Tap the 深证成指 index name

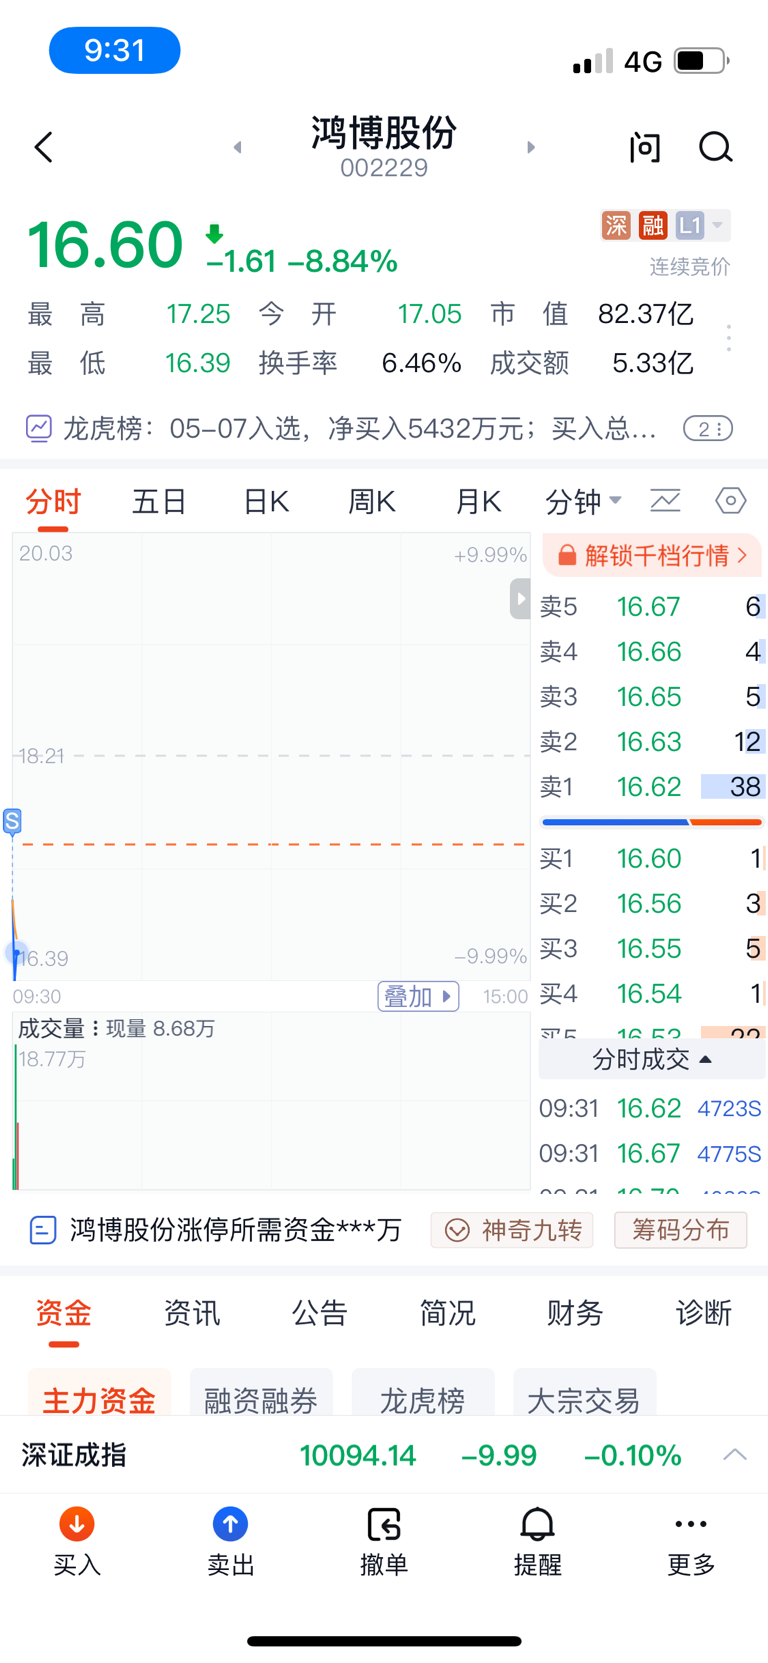(74, 1455)
